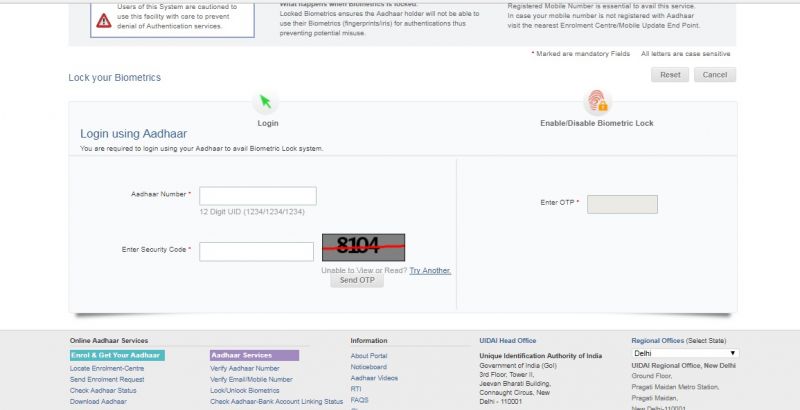800x410 pixels.
Task: Click the Lock your Biometrics heading
Action: (x=114, y=78)
